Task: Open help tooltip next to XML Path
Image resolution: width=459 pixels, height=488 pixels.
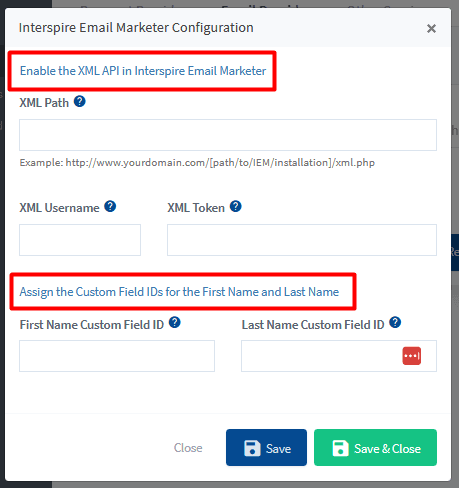Action: (x=80, y=101)
